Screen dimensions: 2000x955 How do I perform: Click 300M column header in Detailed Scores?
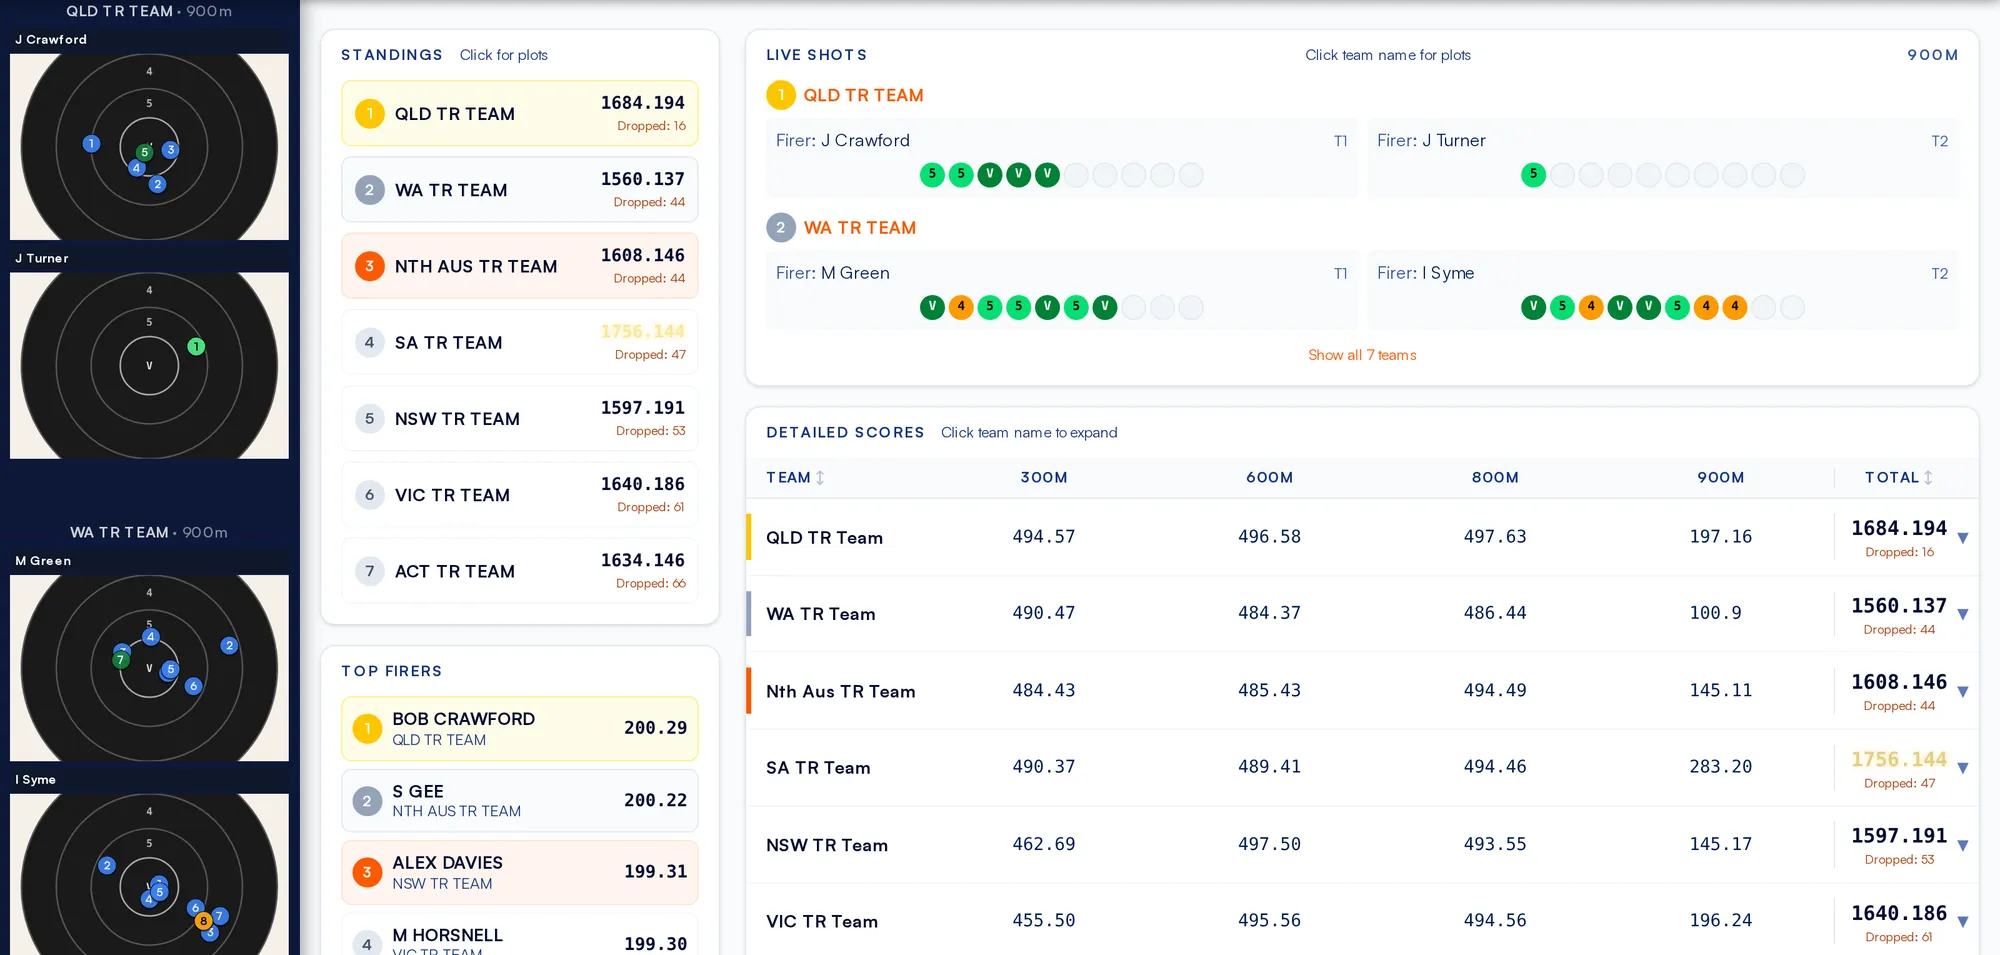[x=1044, y=478]
